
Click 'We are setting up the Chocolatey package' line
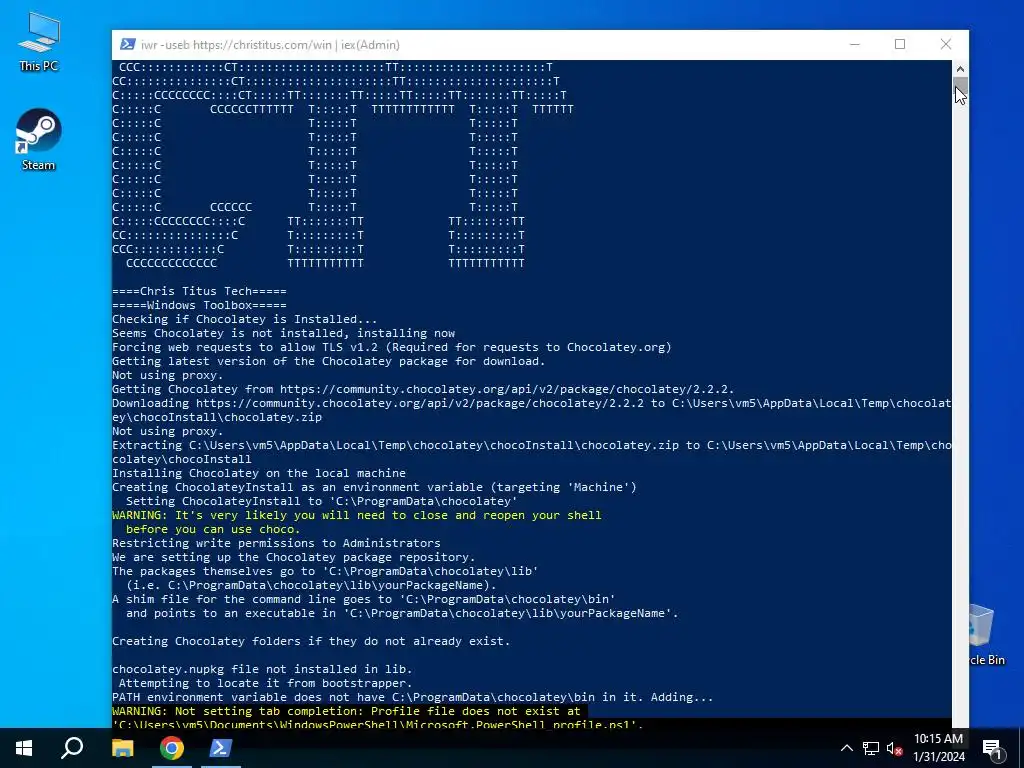(294, 557)
